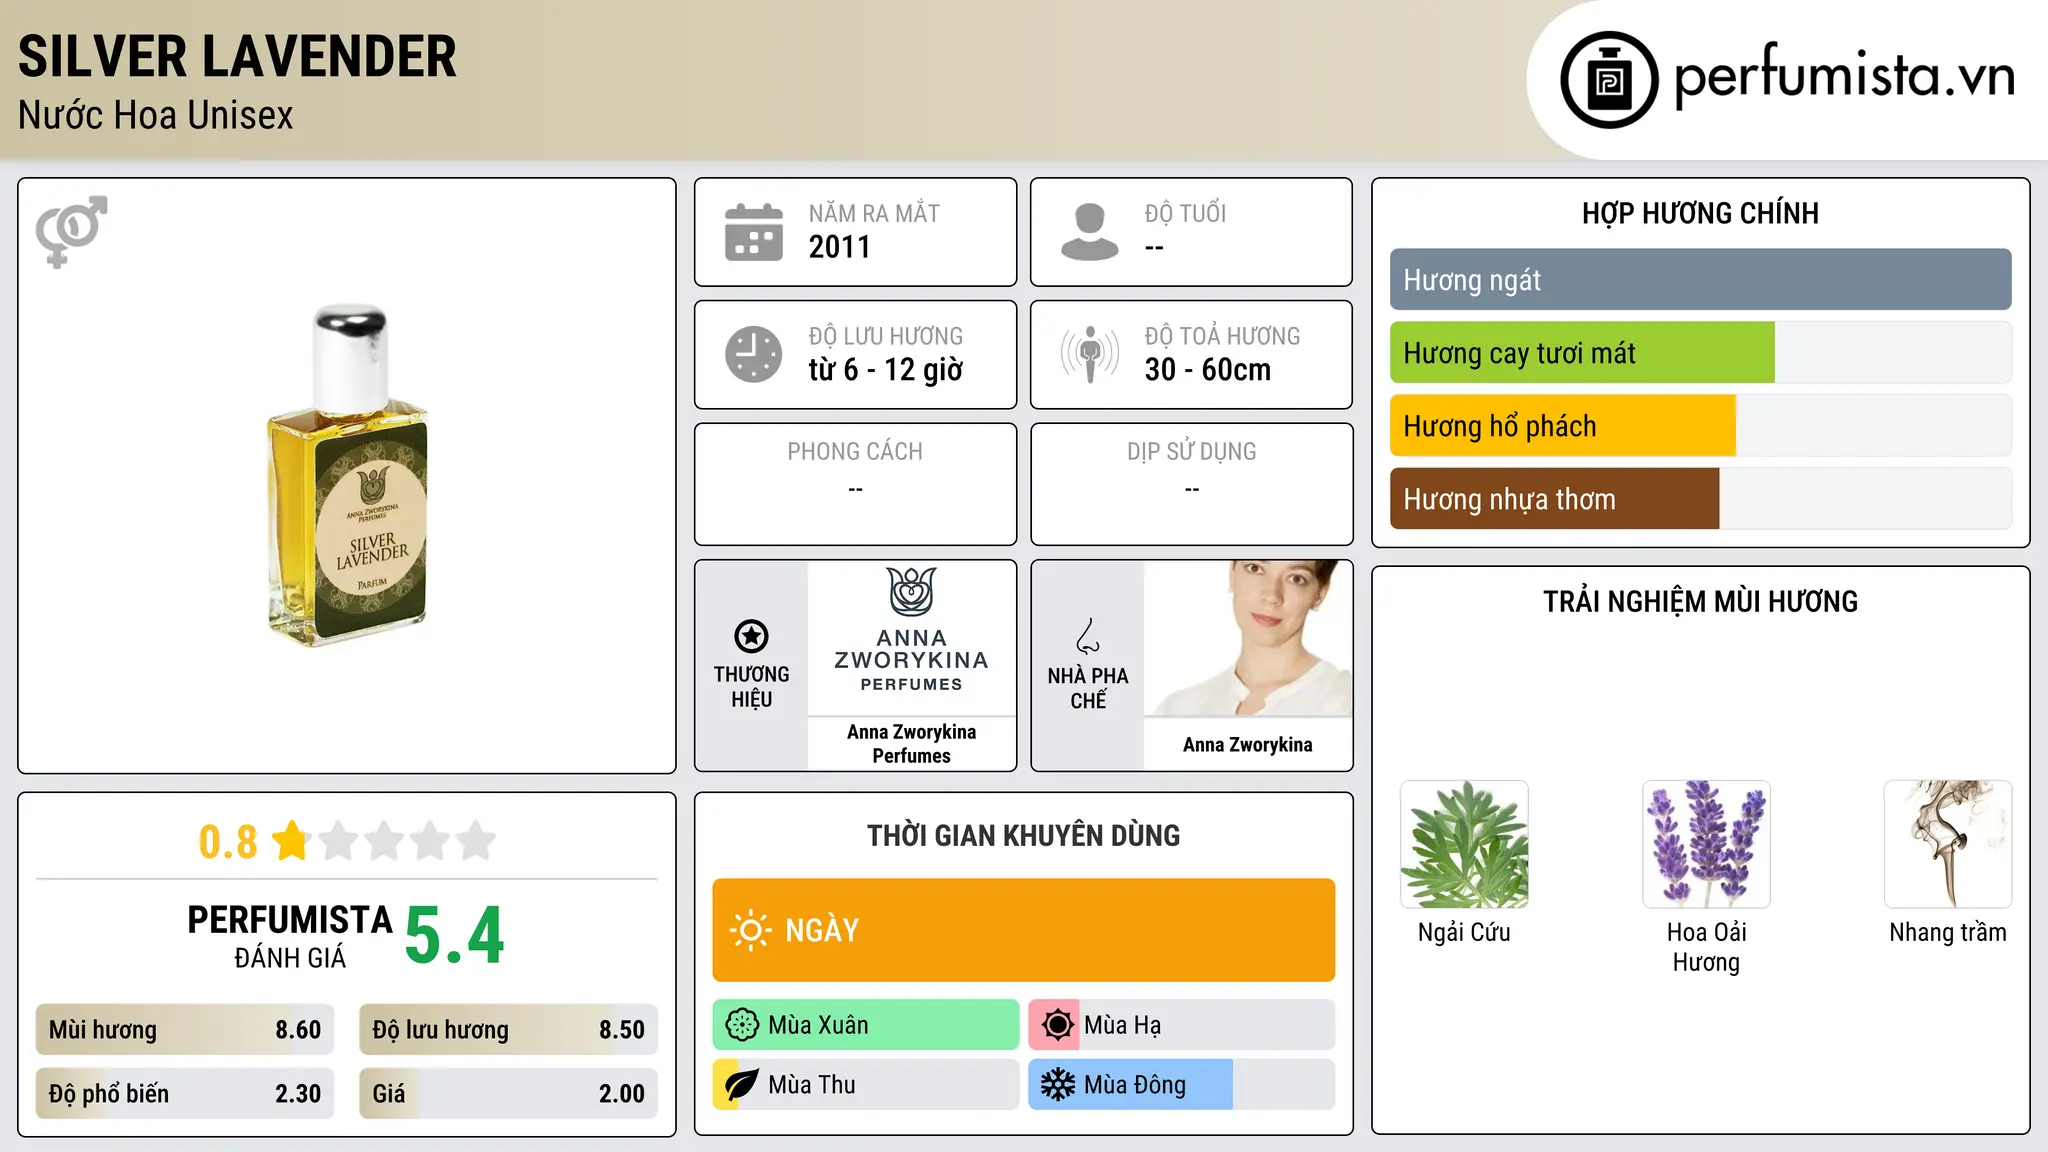Click the 'từ 6 - 12 giờ' longevity value
Screen dimensions: 2048x1152
(886, 370)
